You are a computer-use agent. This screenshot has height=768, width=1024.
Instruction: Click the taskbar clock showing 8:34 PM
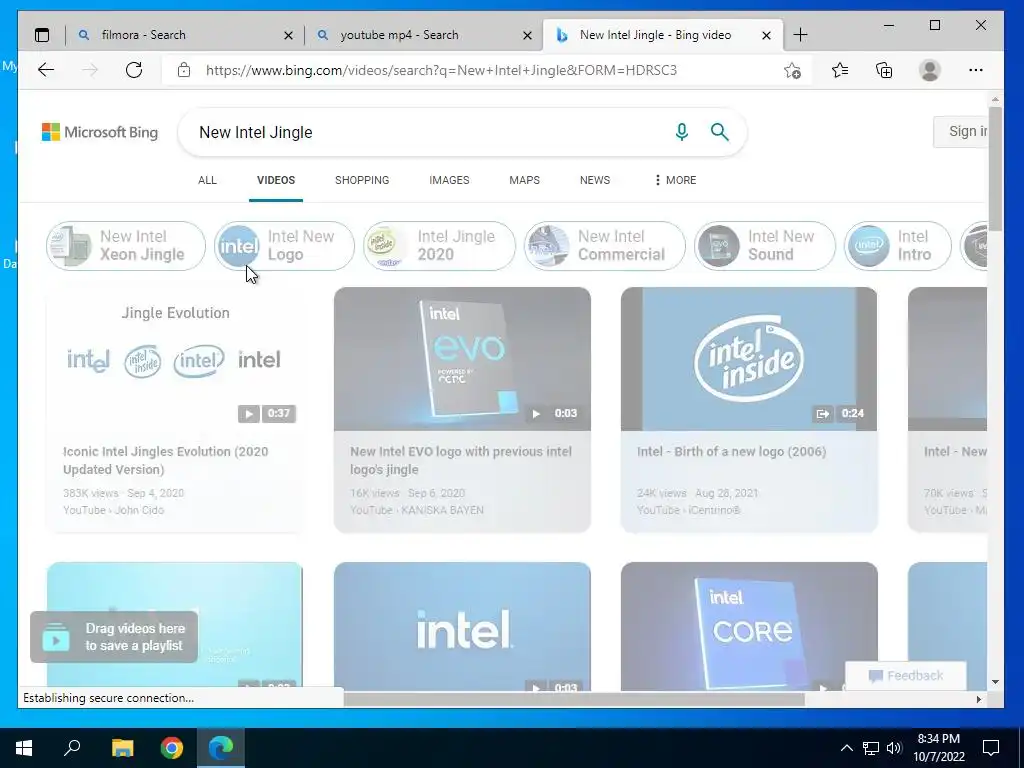pos(938,748)
